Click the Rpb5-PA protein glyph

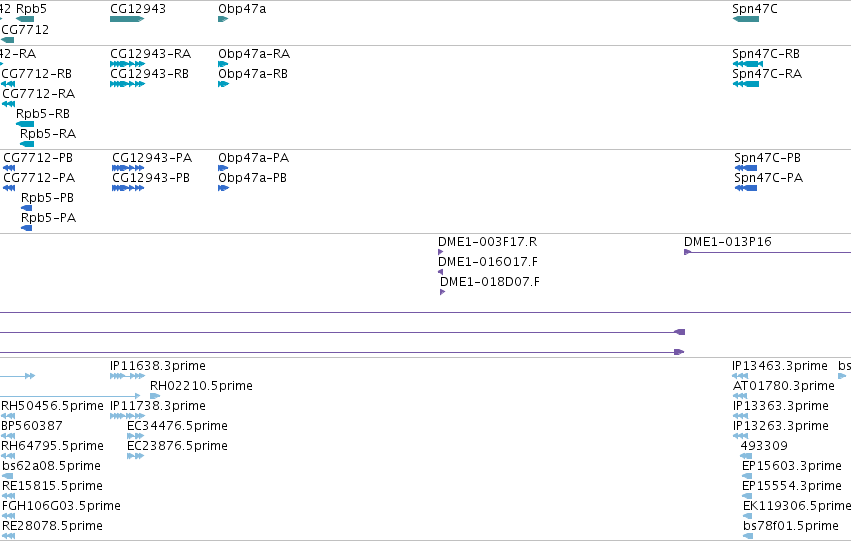(x=27, y=228)
